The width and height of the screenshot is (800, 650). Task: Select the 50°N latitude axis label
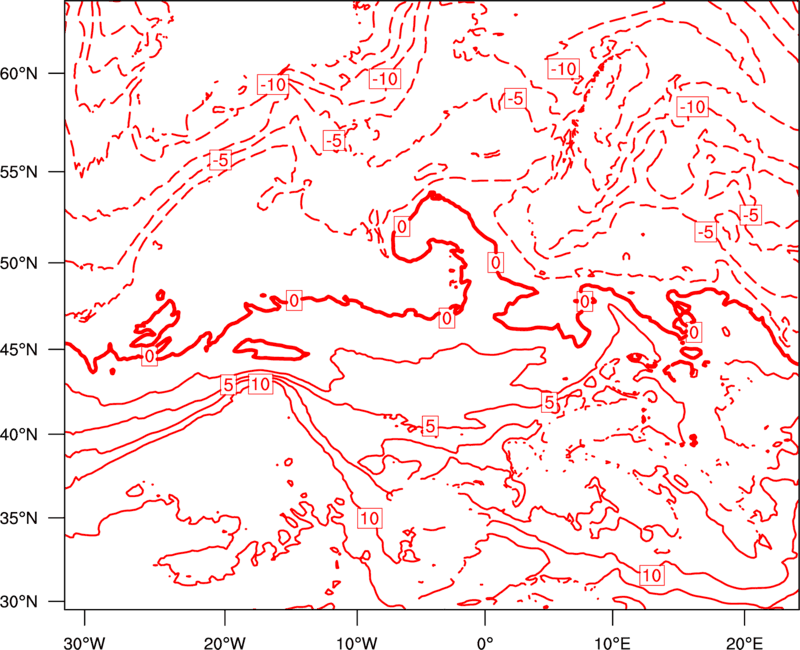click(x=19, y=263)
